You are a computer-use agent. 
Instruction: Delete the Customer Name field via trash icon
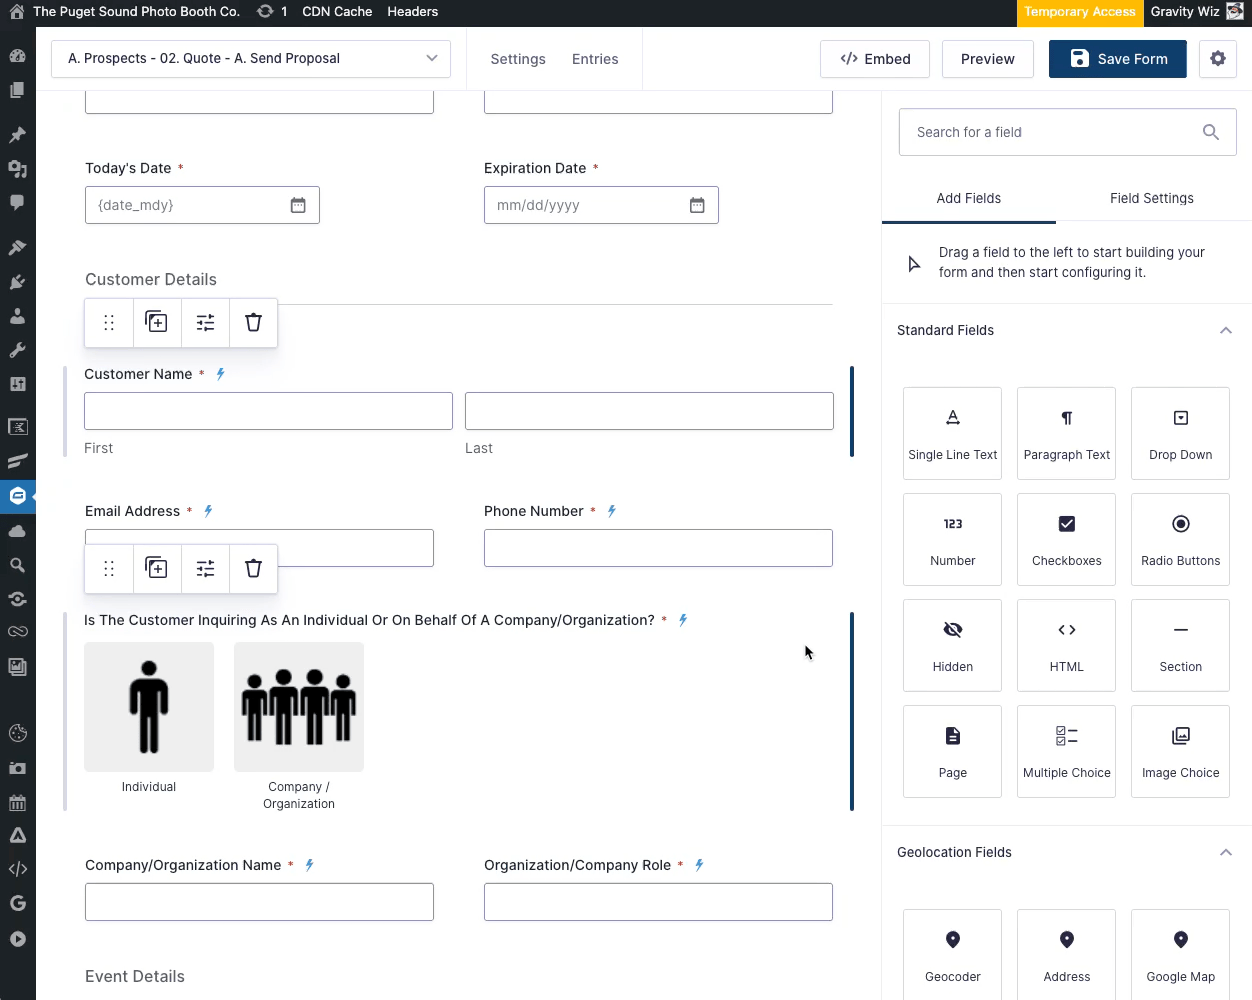(253, 322)
